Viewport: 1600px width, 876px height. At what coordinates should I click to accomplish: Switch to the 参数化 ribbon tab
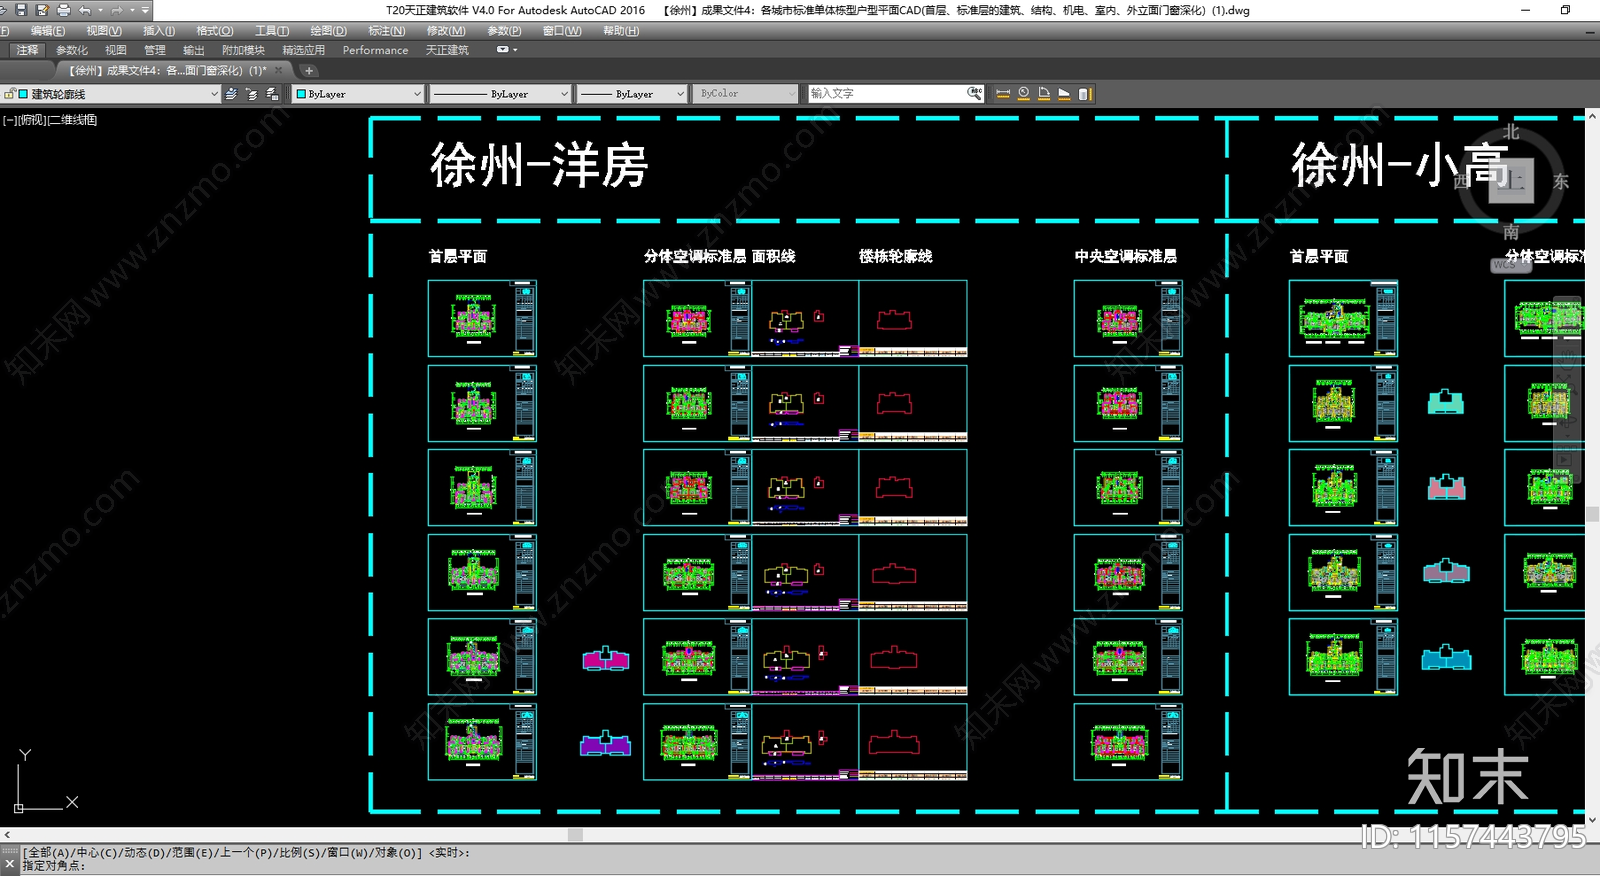(x=72, y=50)
